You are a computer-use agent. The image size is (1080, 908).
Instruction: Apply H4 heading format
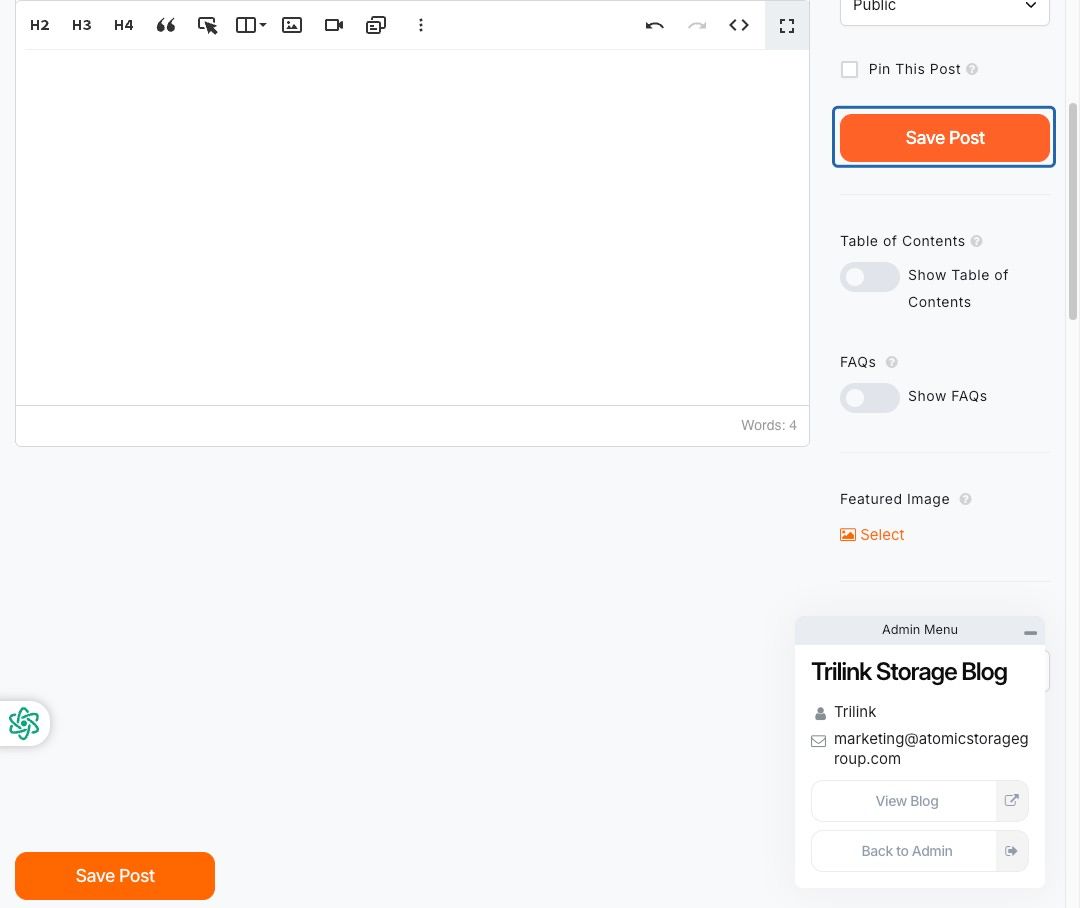[x=123, y=25]
